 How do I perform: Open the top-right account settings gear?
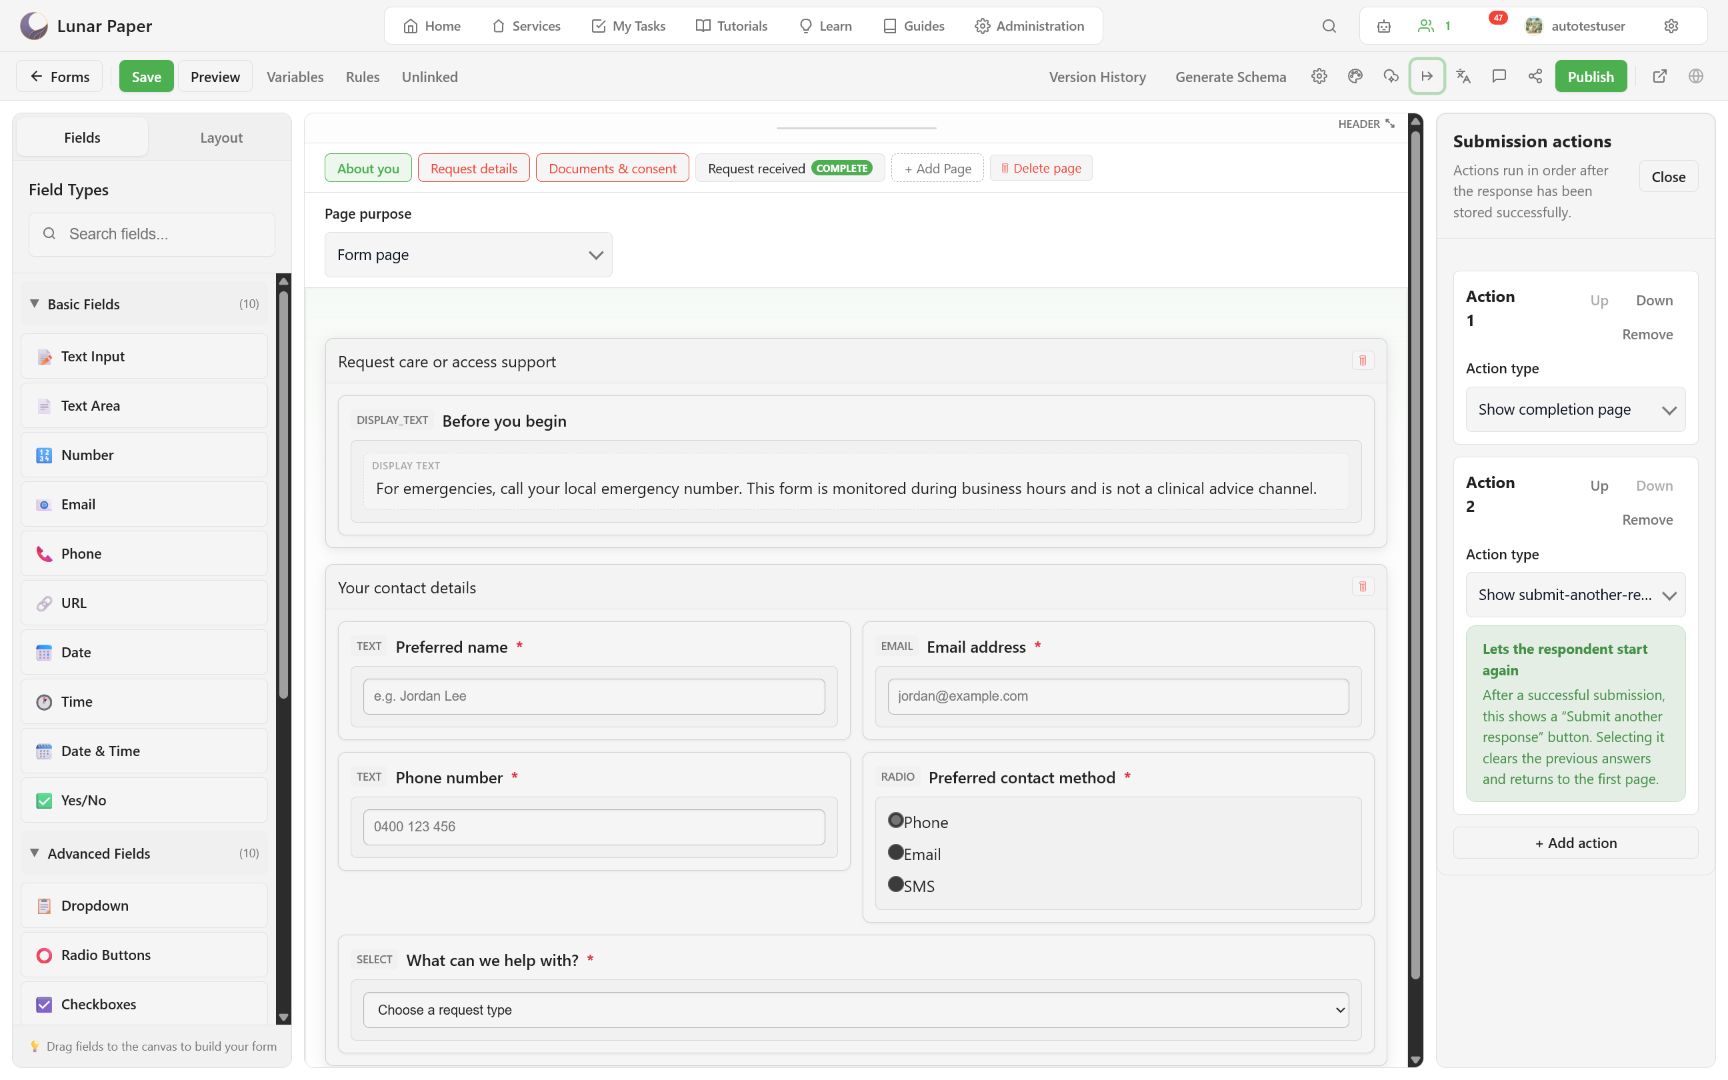click(1671, 26)
